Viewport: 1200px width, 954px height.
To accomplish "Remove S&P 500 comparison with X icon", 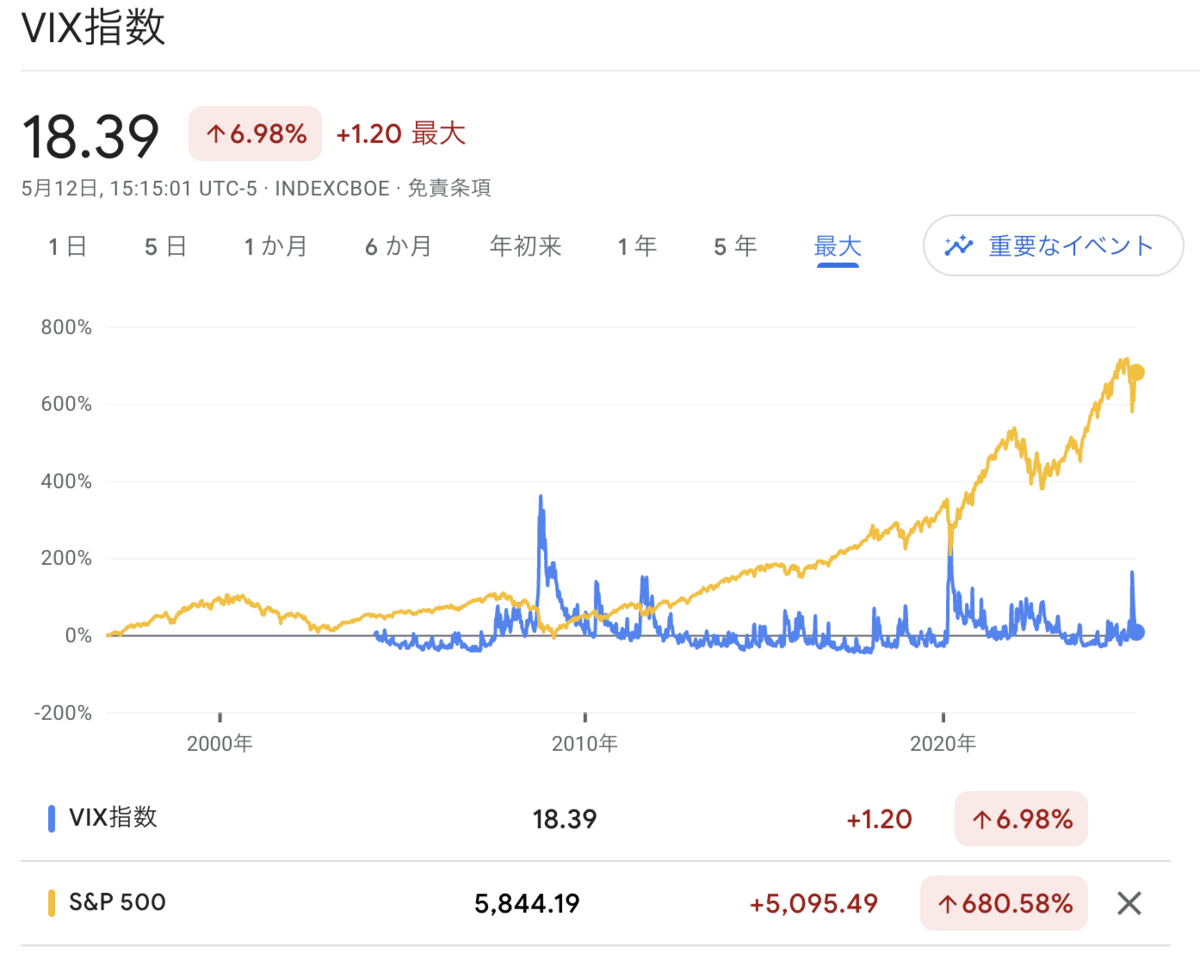I will 1129,904.
